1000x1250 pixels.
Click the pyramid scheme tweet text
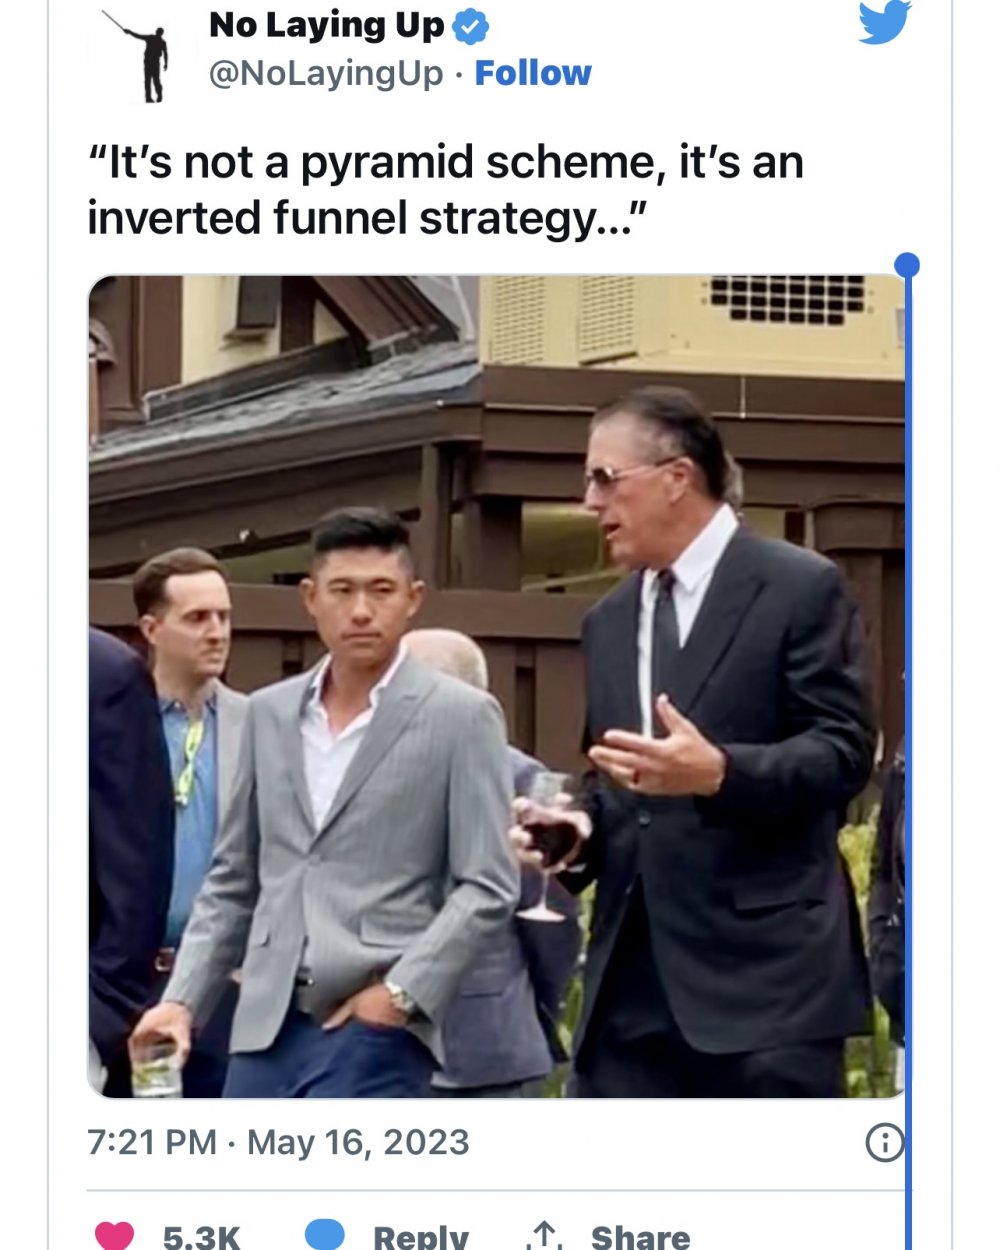click(x=446, y=190)
